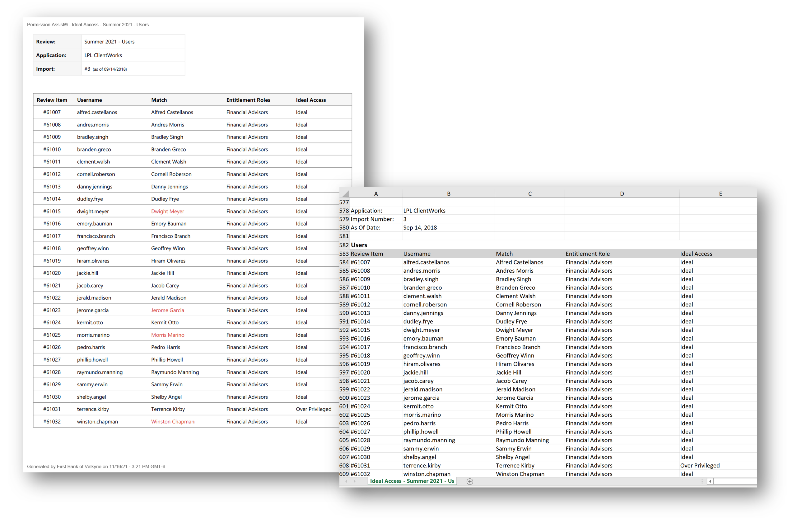Screen dimensions: 802x518
Task: Select column C header in spreadsheet
Action: tap(530, 193)
